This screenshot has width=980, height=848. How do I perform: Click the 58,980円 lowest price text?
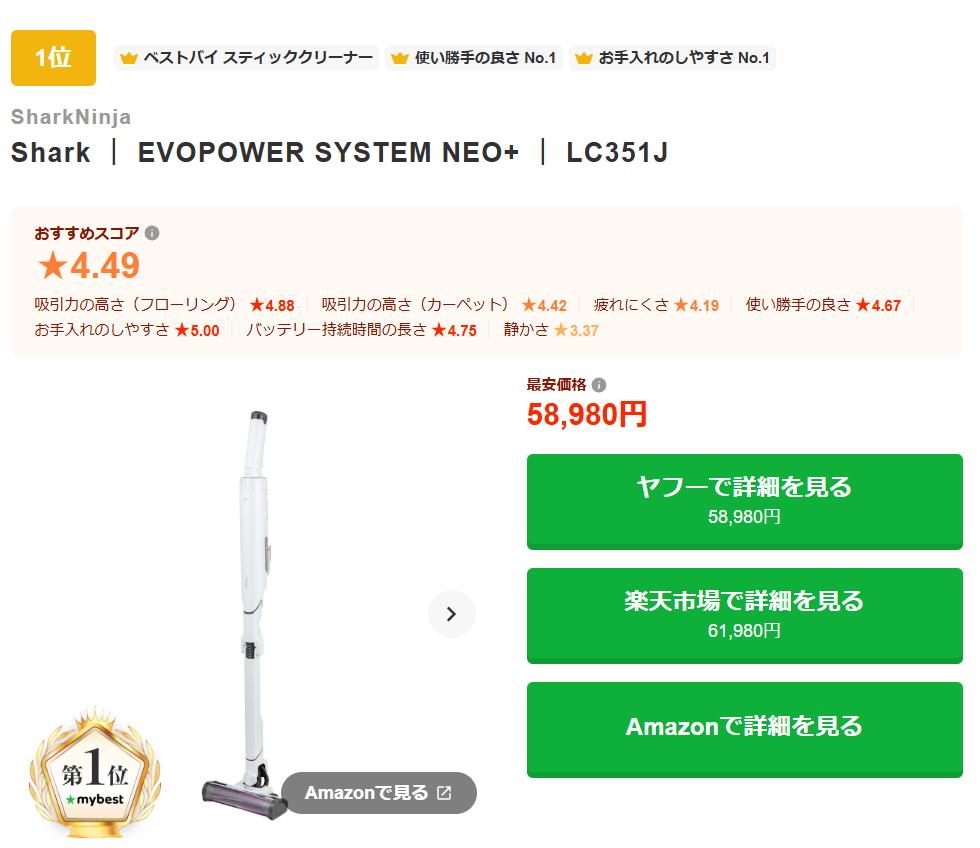[x=586, y=414]
